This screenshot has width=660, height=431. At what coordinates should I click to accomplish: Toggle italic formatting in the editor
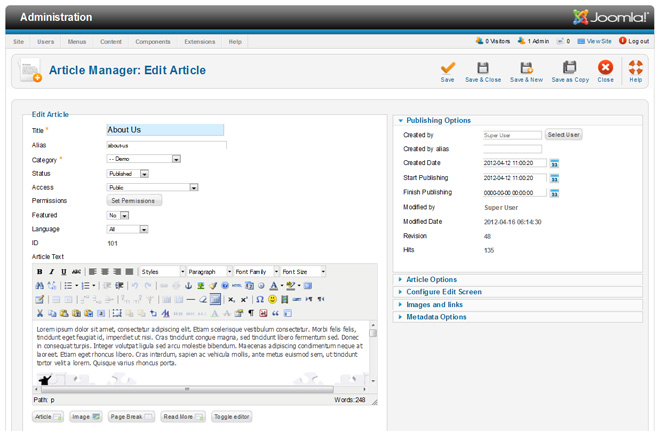point(52,272)
